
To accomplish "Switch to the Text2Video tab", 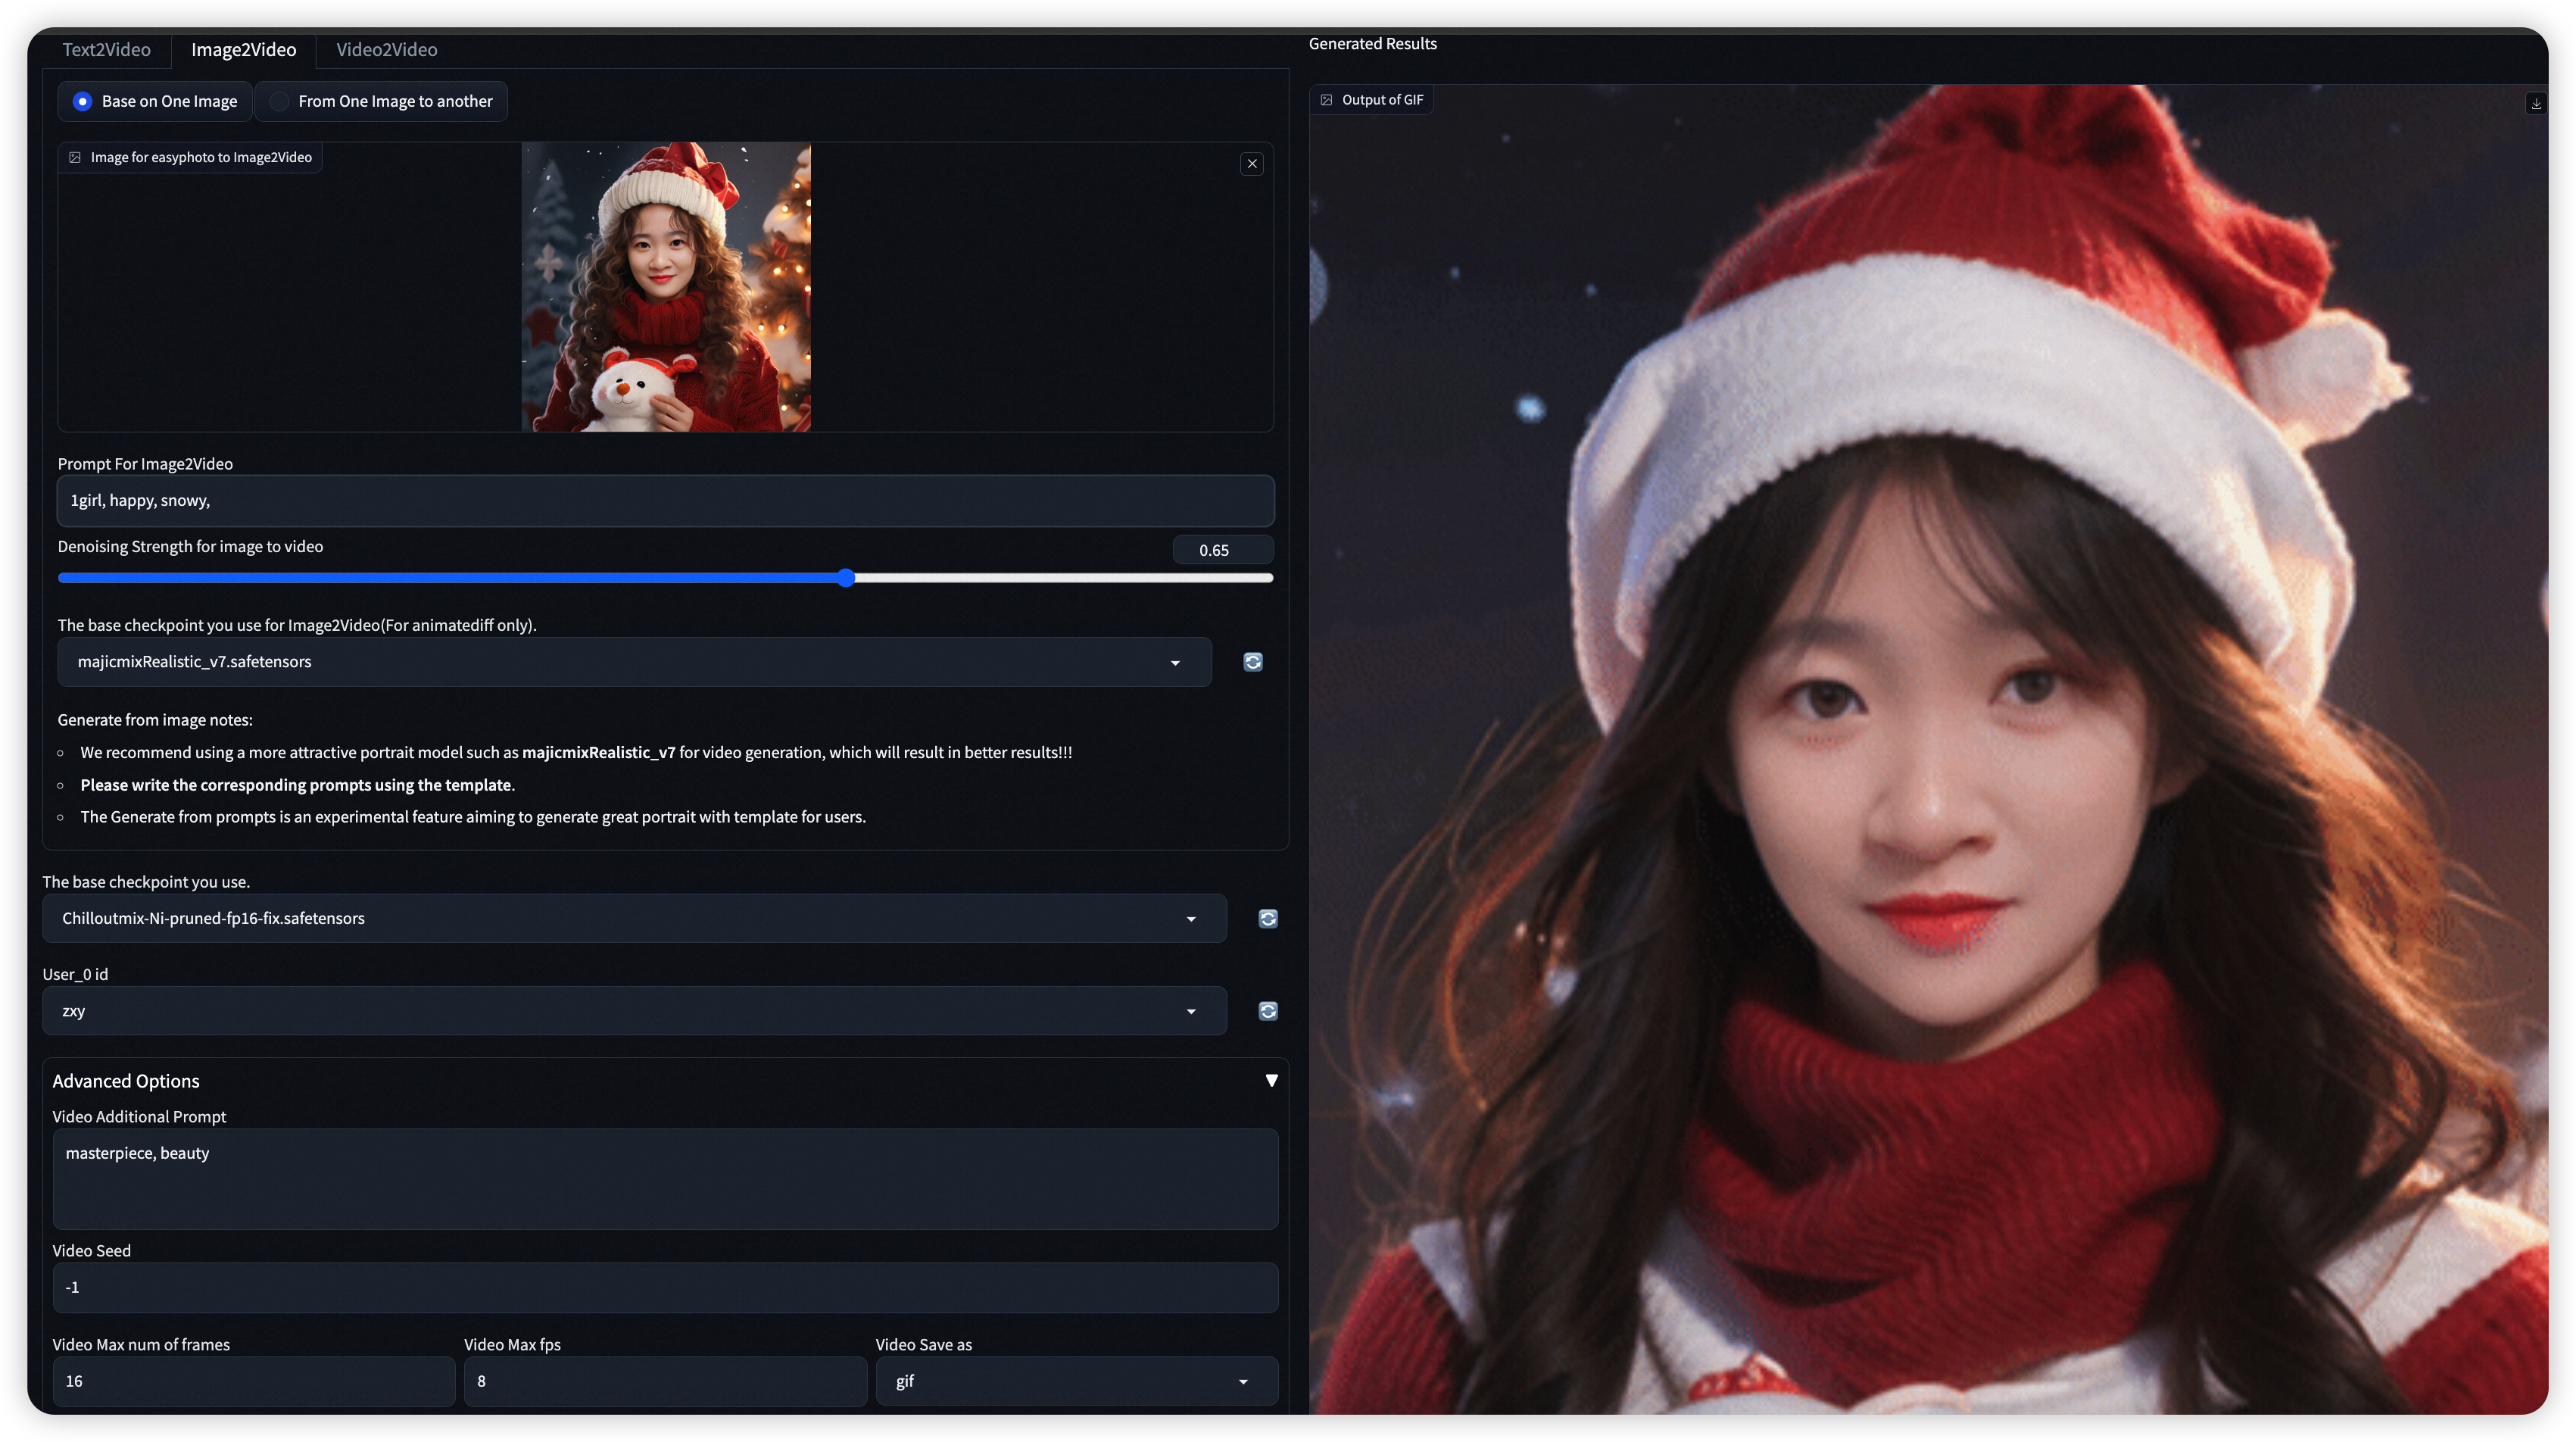I will [106, 49].
